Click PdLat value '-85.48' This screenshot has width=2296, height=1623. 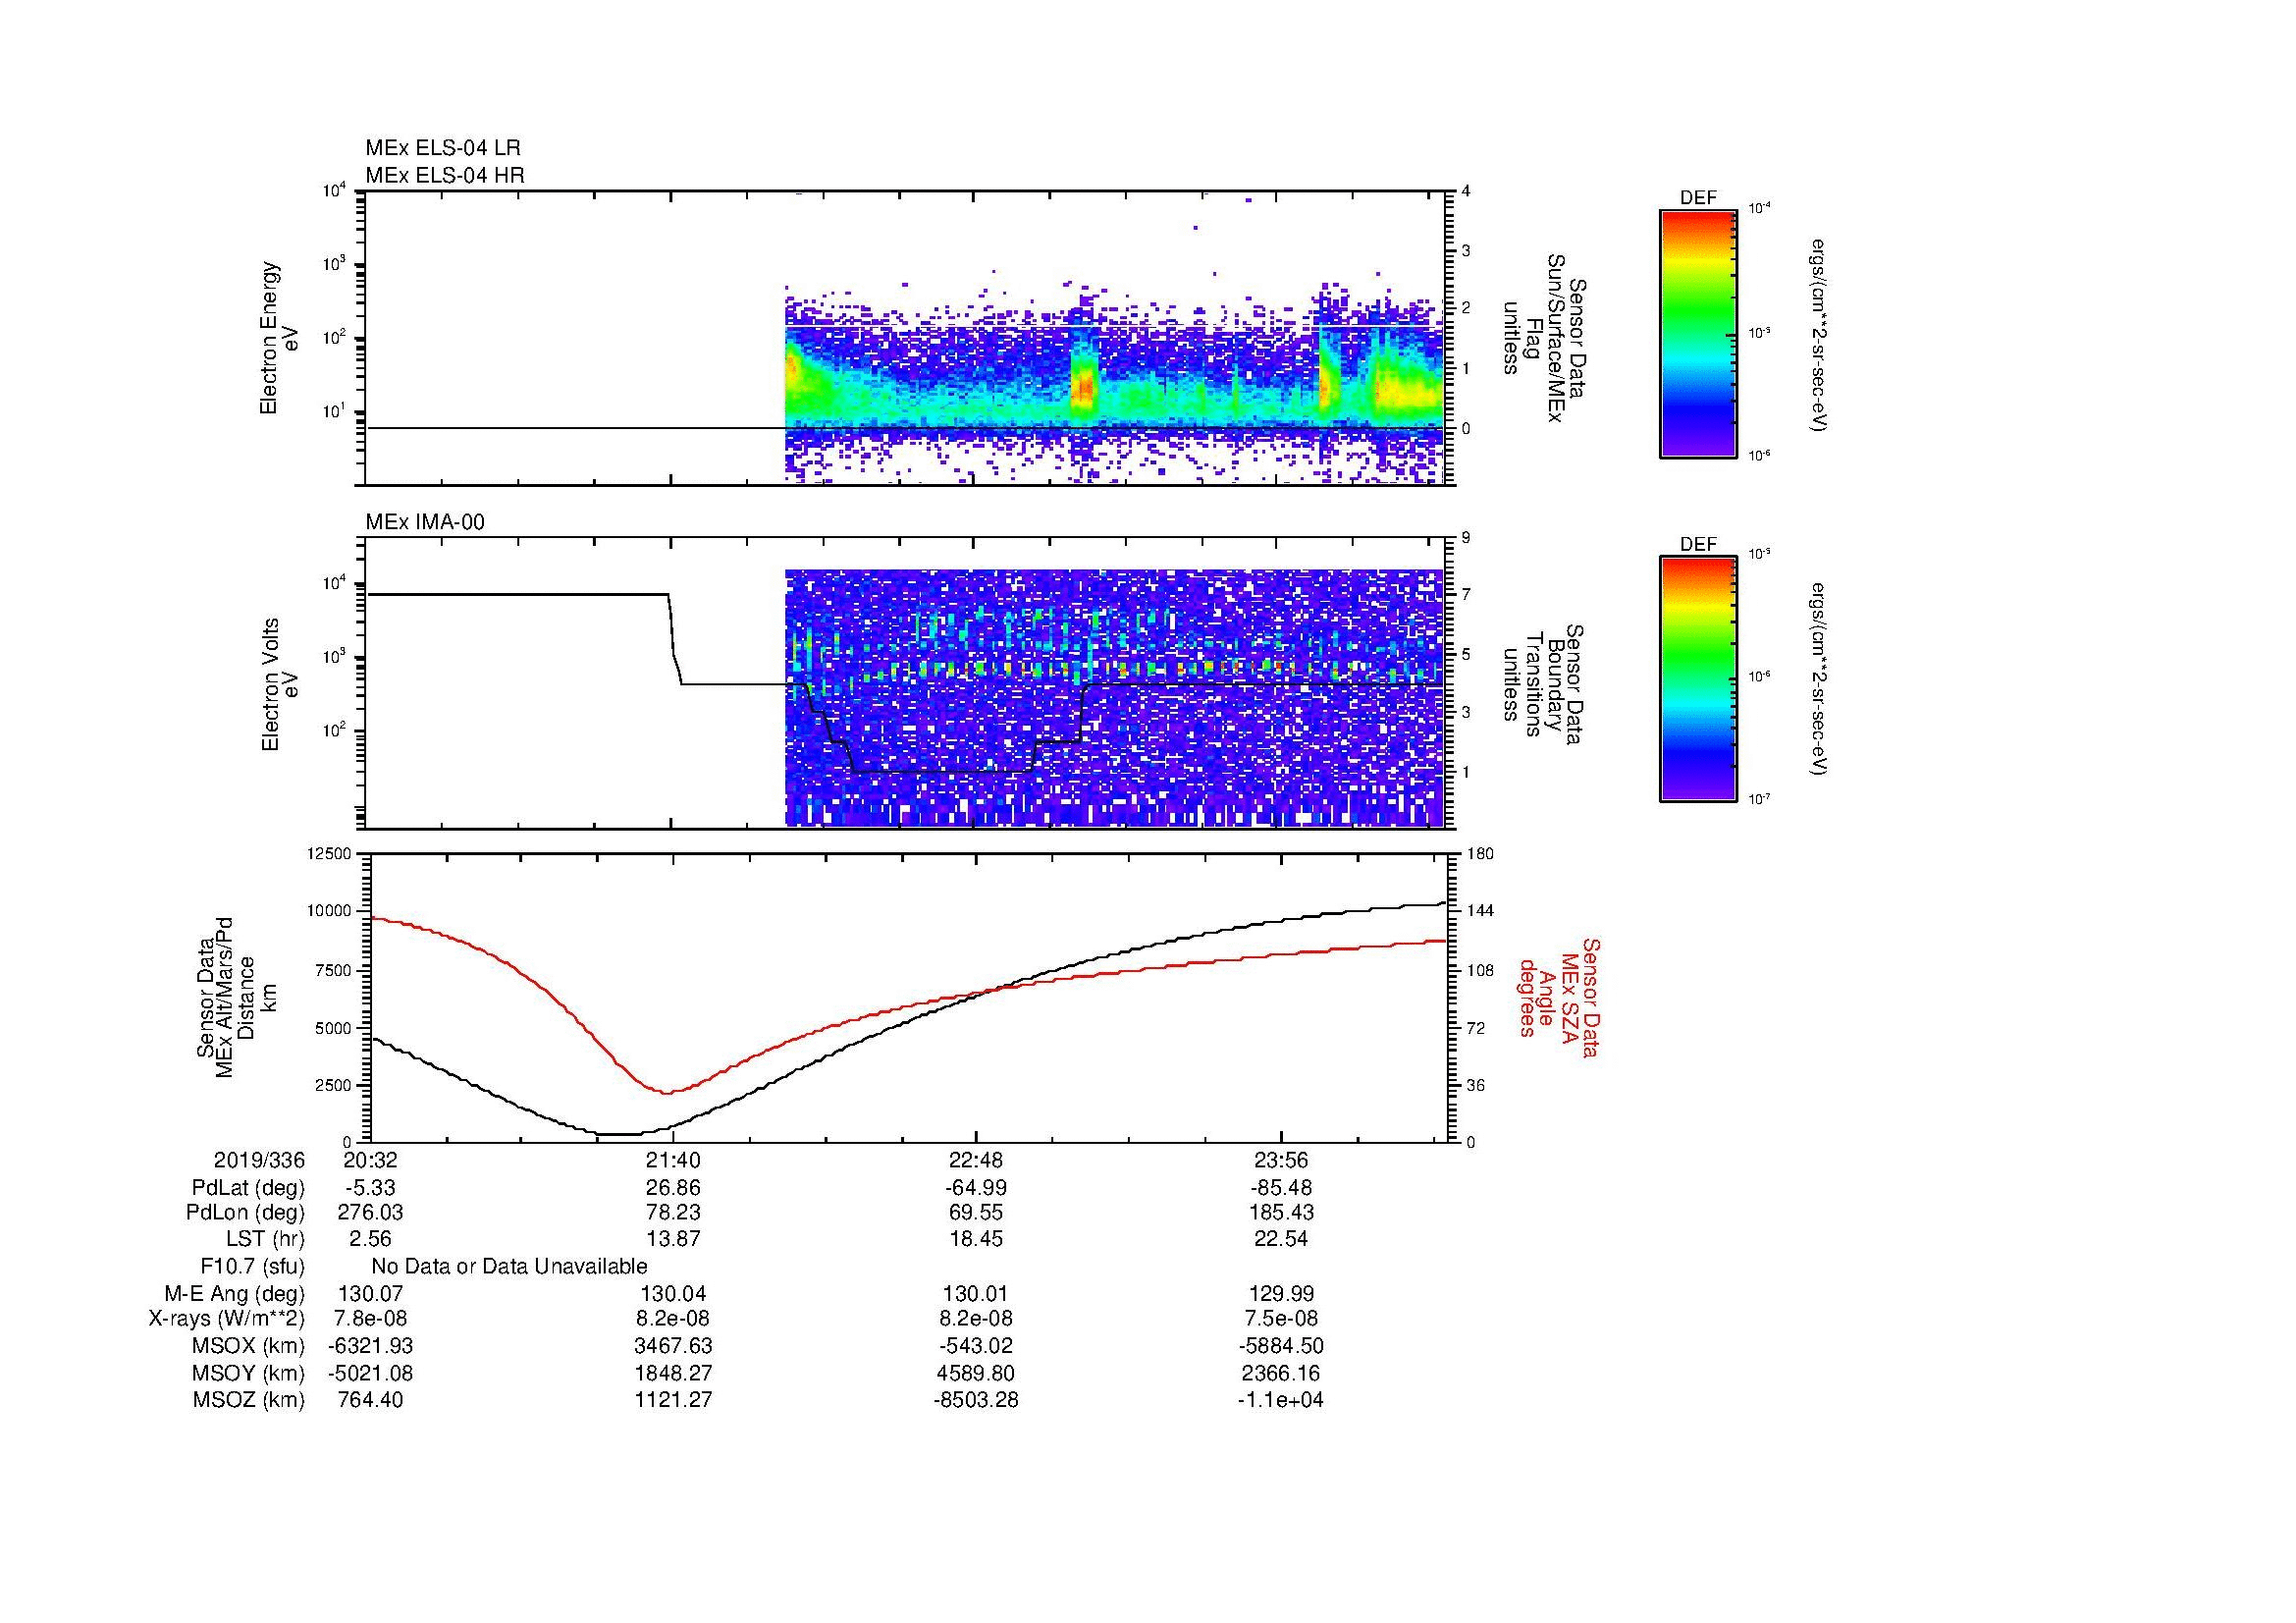click(x=1281, y=1188)
